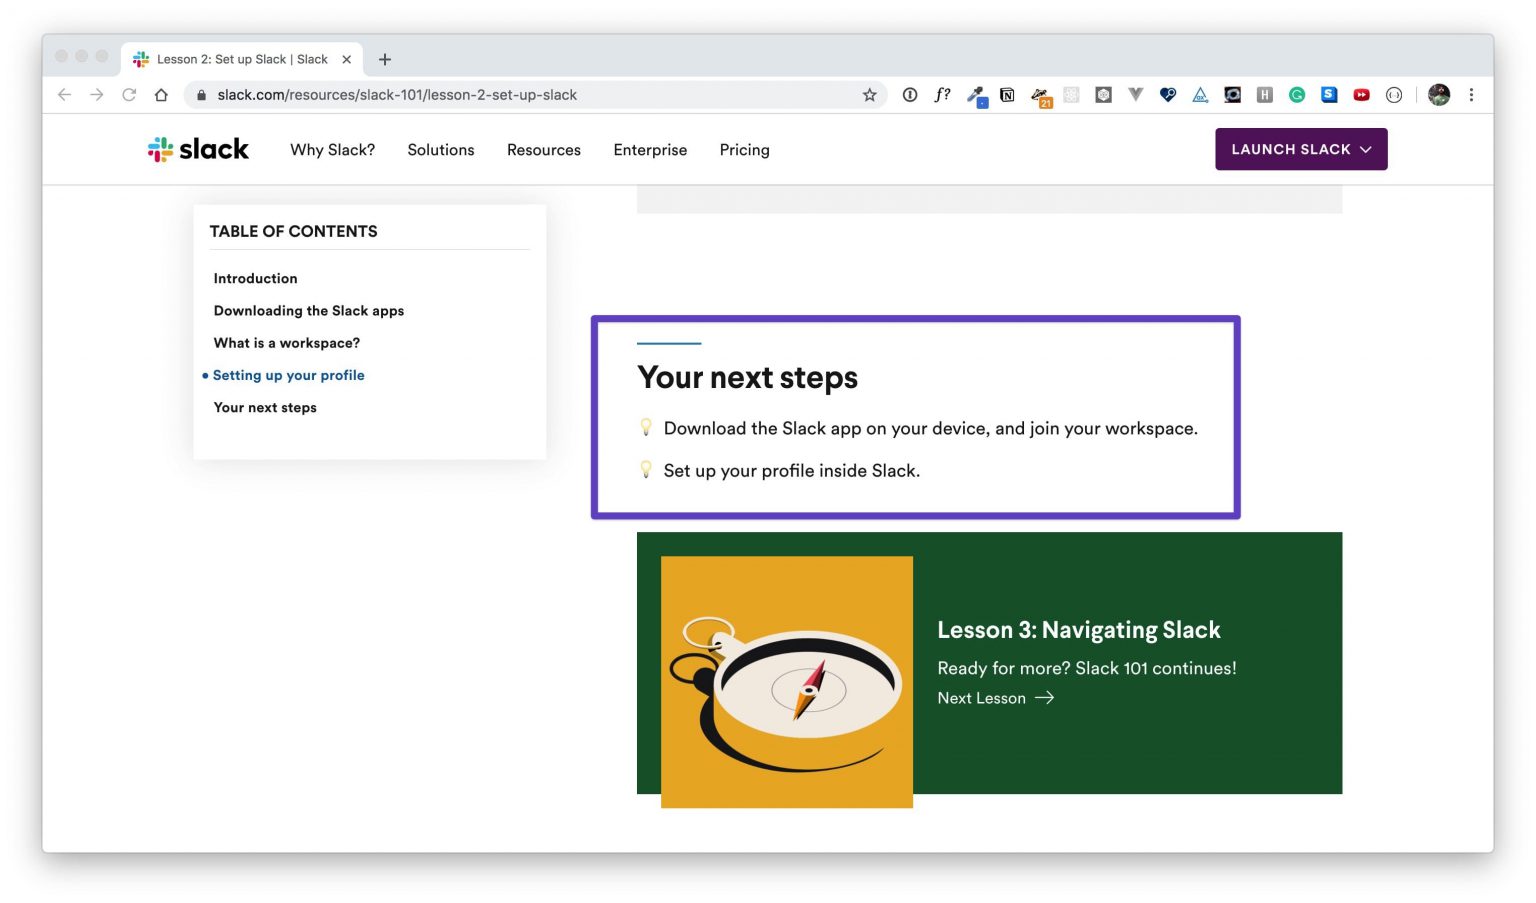This screenshot has height=903, width=1536.
Task: Open the ColorZilla eyedropper extension
Action: pyautogui.click(x=977, y=94)
